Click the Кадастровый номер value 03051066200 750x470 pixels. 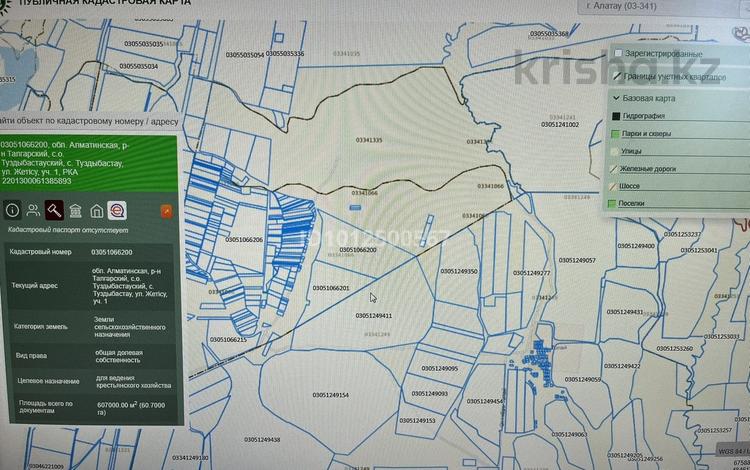pyautogui.click(x=112, y=252)
